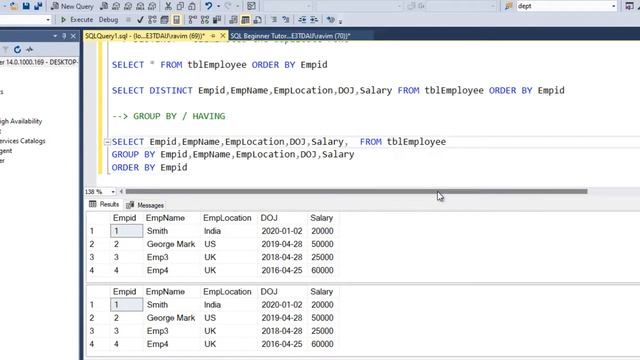Select Results to File option
Image resolution: width=640 pixels, height=360 pixels.
point(258,20)
